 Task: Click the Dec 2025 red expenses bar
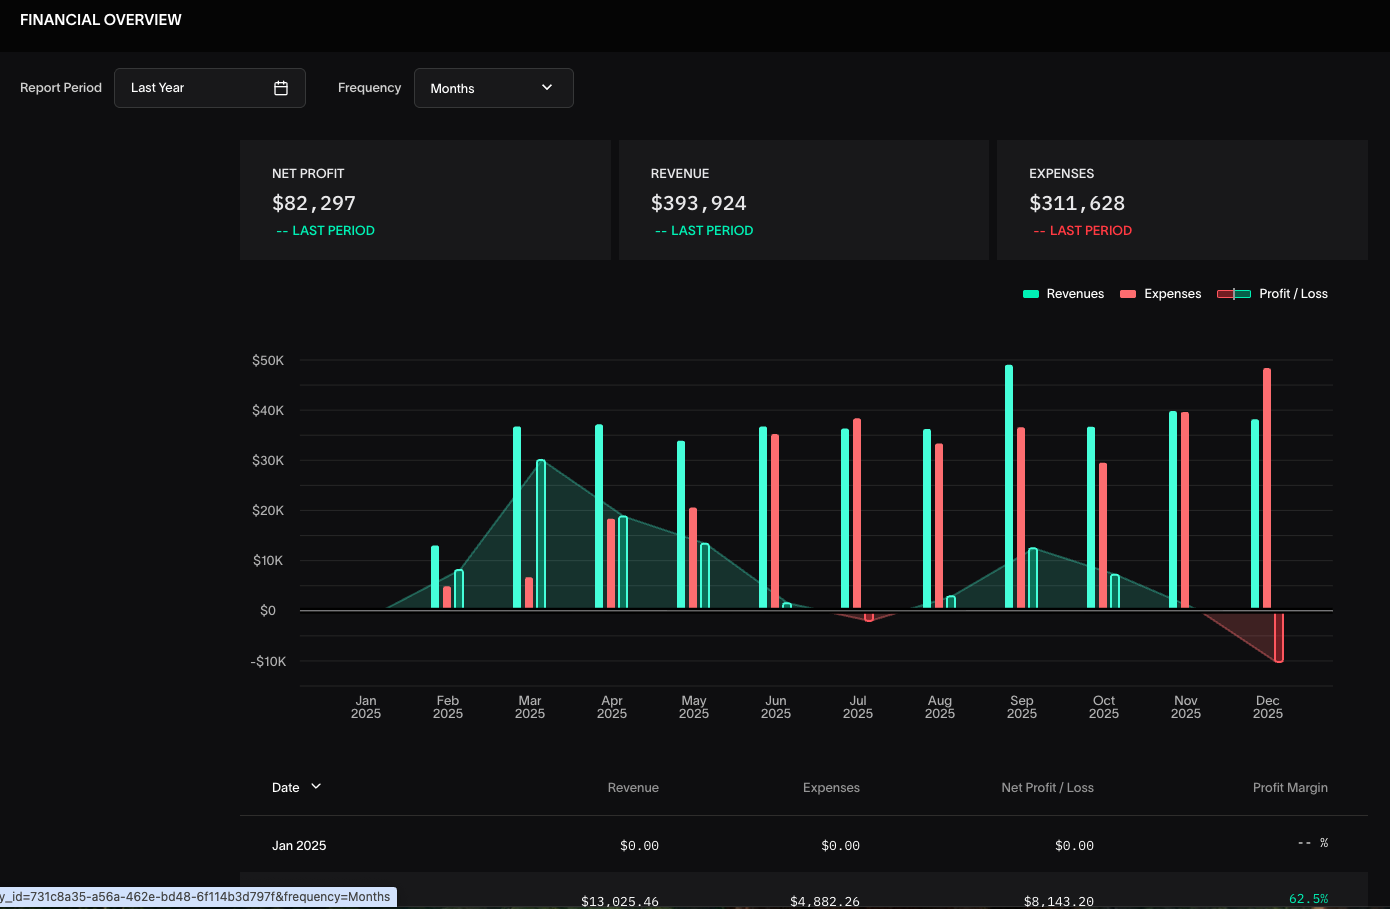1267,488
